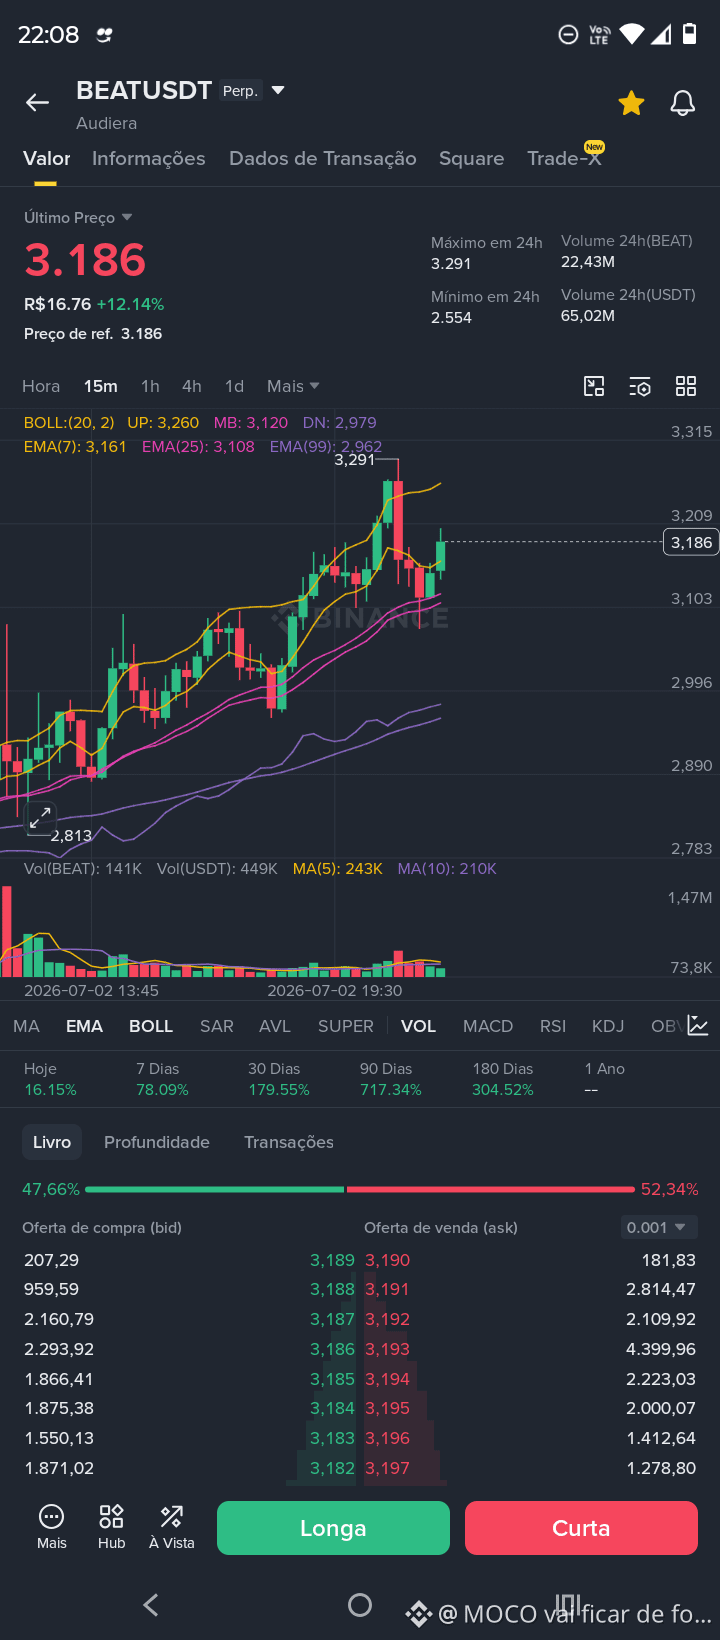720x1640 pixels.
Task: Open the Informações tab
Action: coord(149,158)
